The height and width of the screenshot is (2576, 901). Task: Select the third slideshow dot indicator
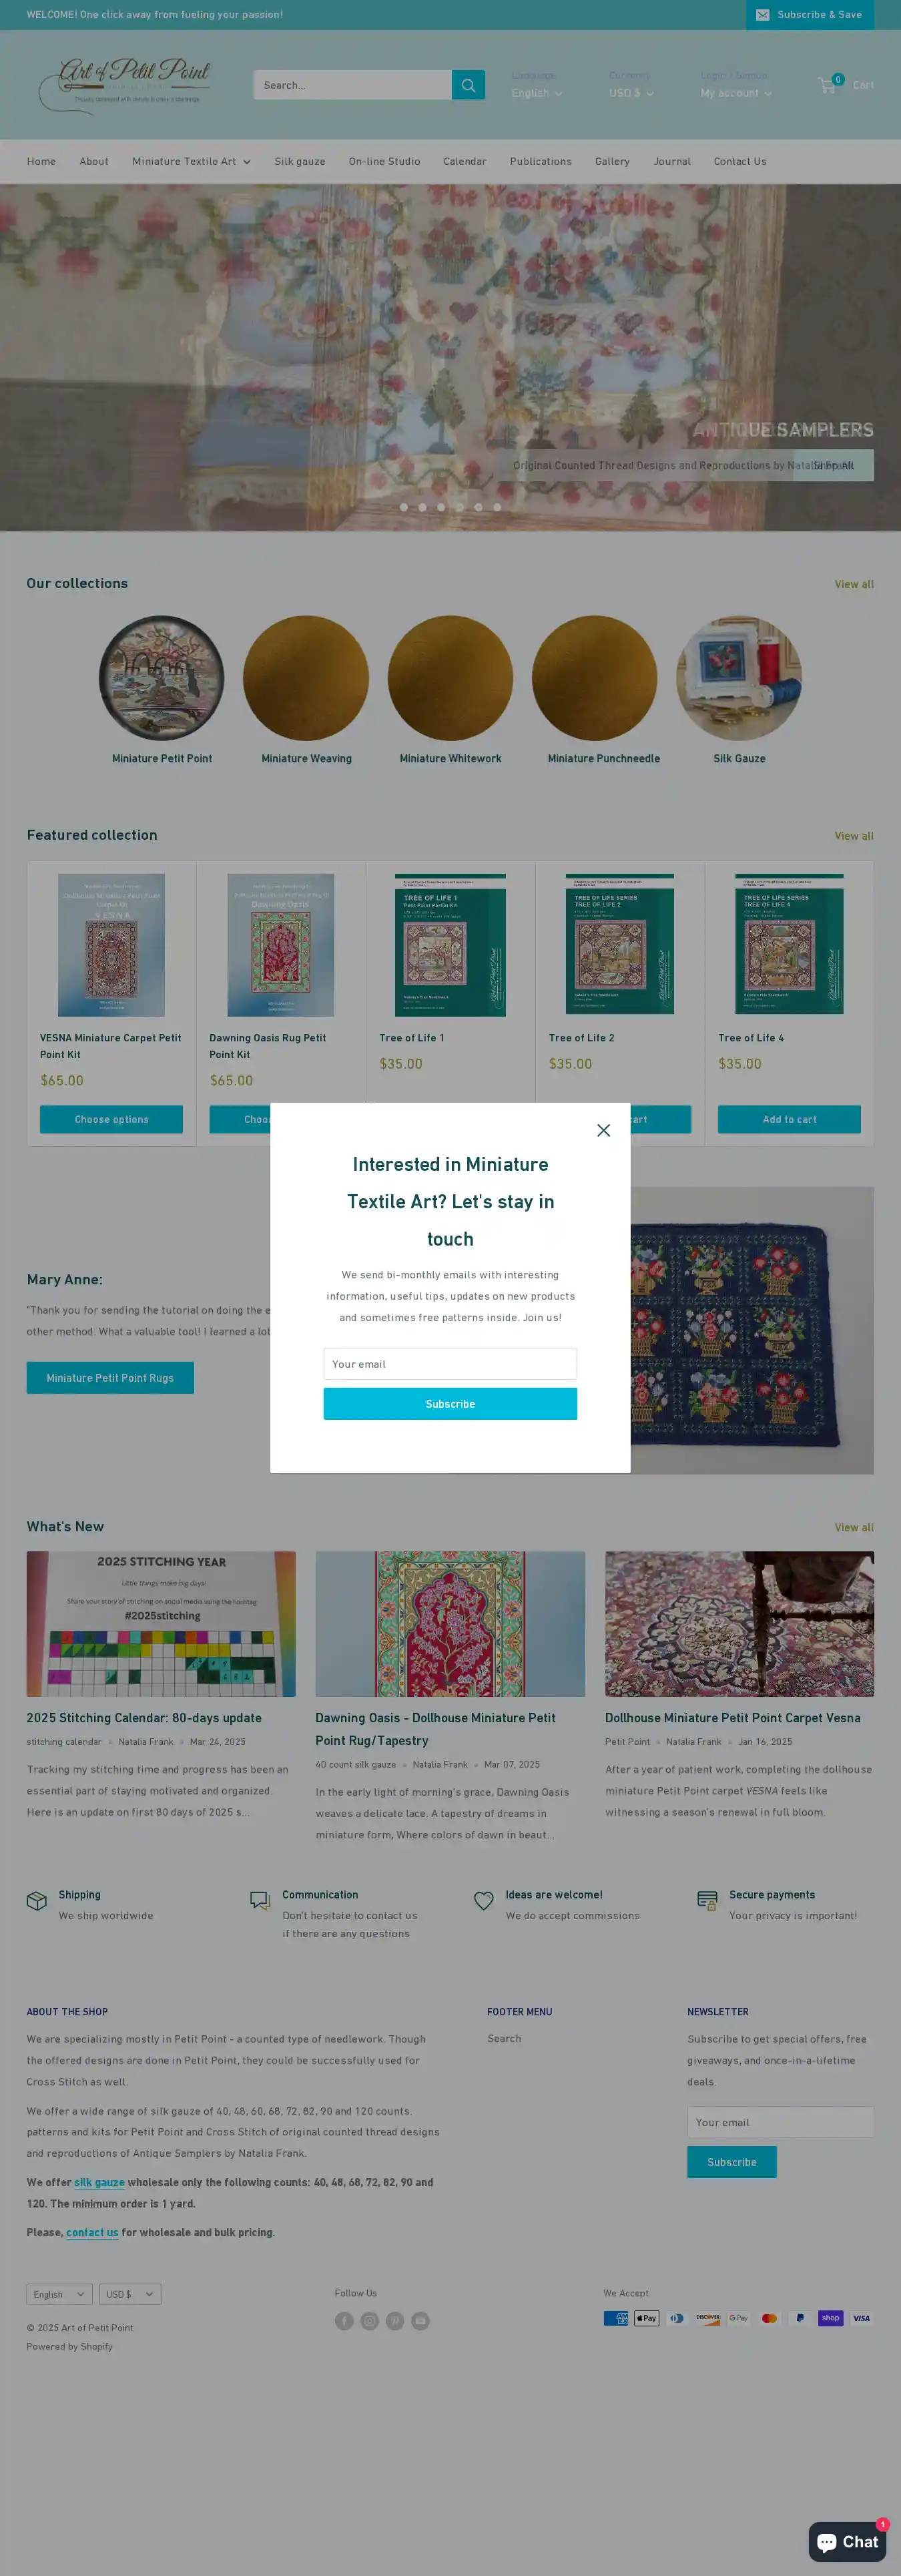pyautogui.click(x=441, y=507)
